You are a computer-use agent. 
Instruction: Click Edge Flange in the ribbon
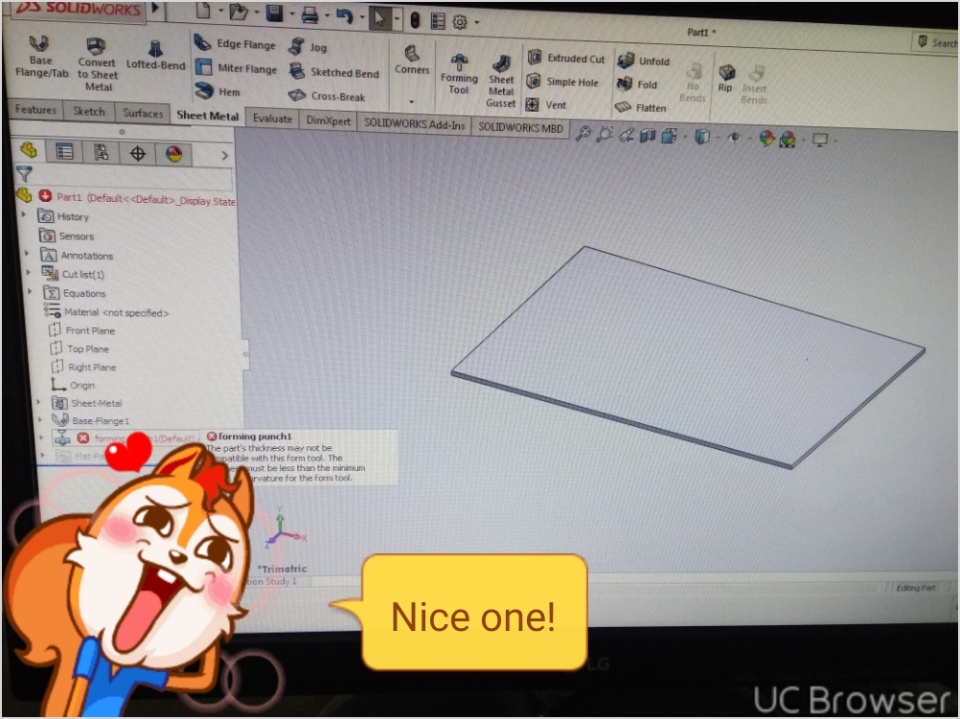(x=235, y=43)
